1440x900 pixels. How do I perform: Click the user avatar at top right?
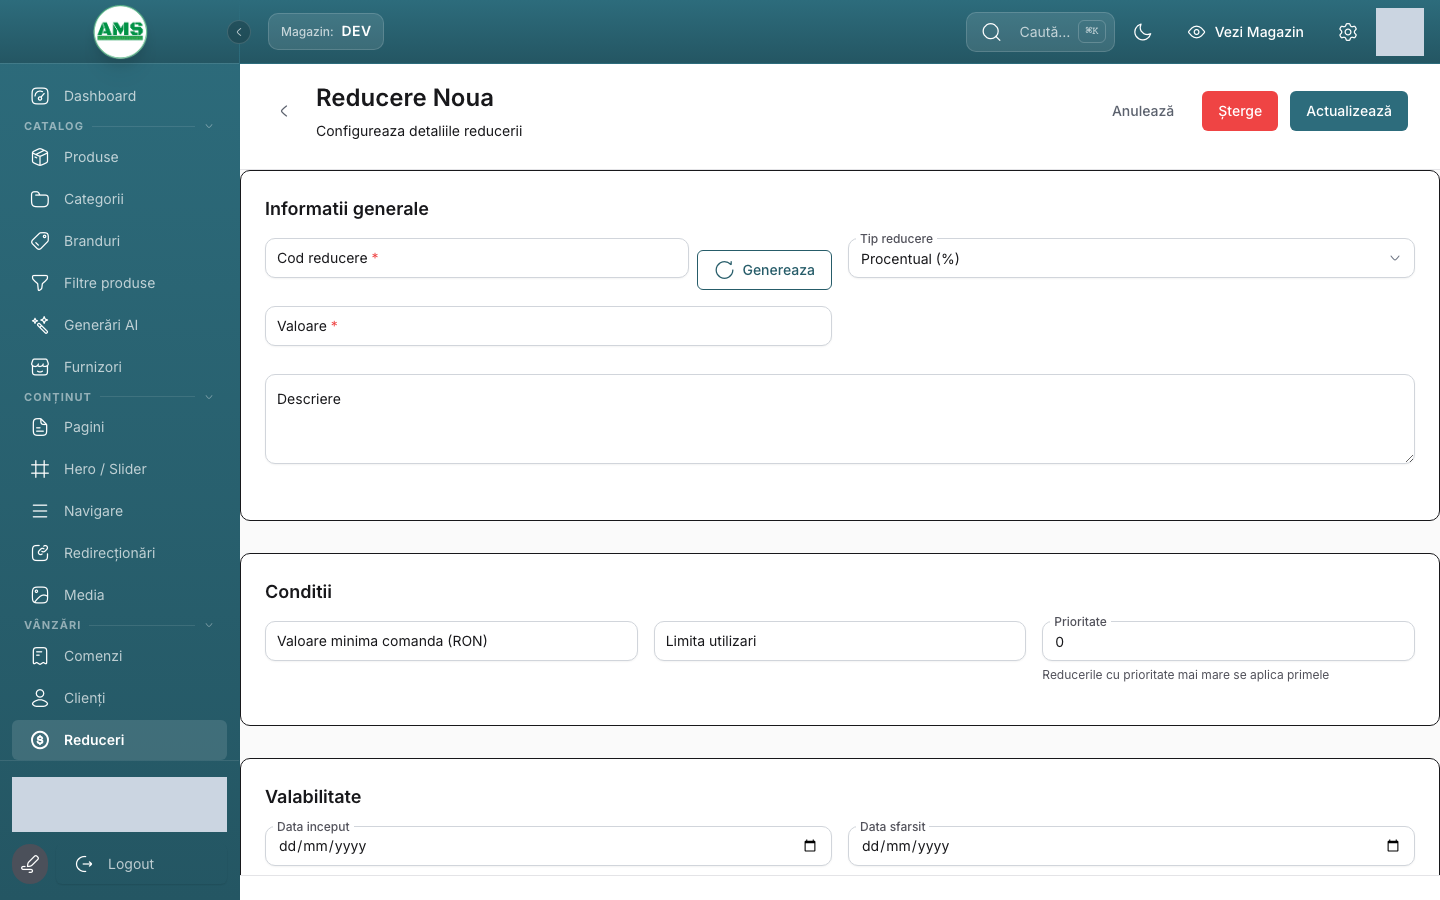[x=1400, y=32]
